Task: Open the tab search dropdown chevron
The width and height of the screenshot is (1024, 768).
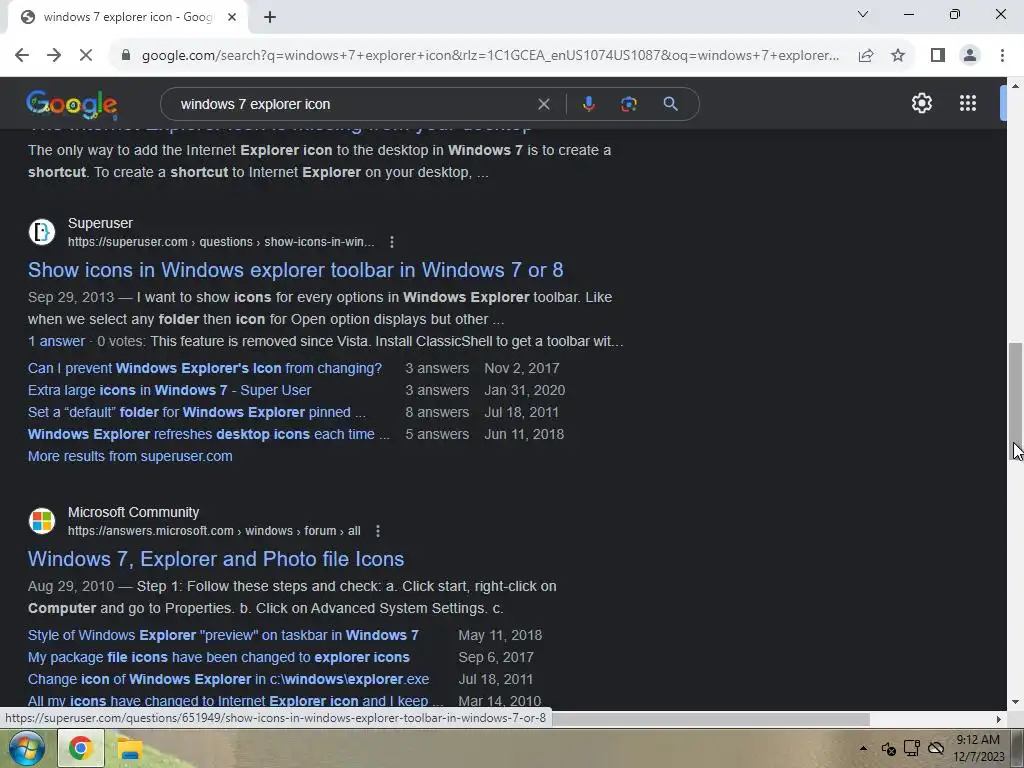Action: [x=863, y=14]
